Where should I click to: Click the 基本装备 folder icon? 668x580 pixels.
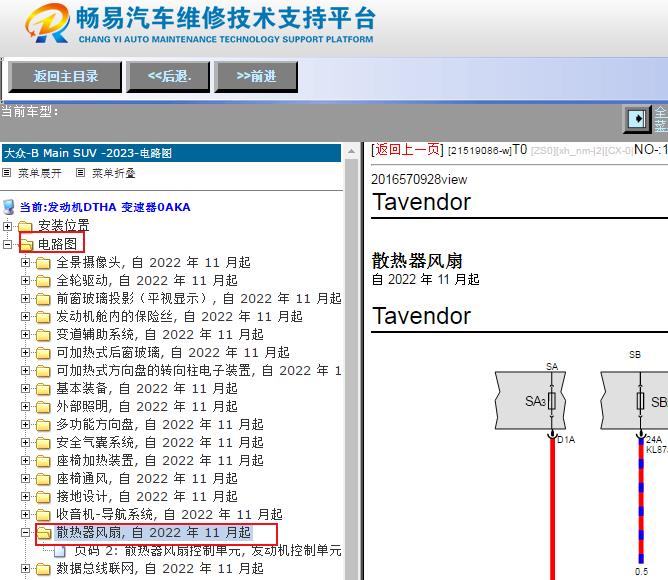pyautogui.click(x=43, y=389)
